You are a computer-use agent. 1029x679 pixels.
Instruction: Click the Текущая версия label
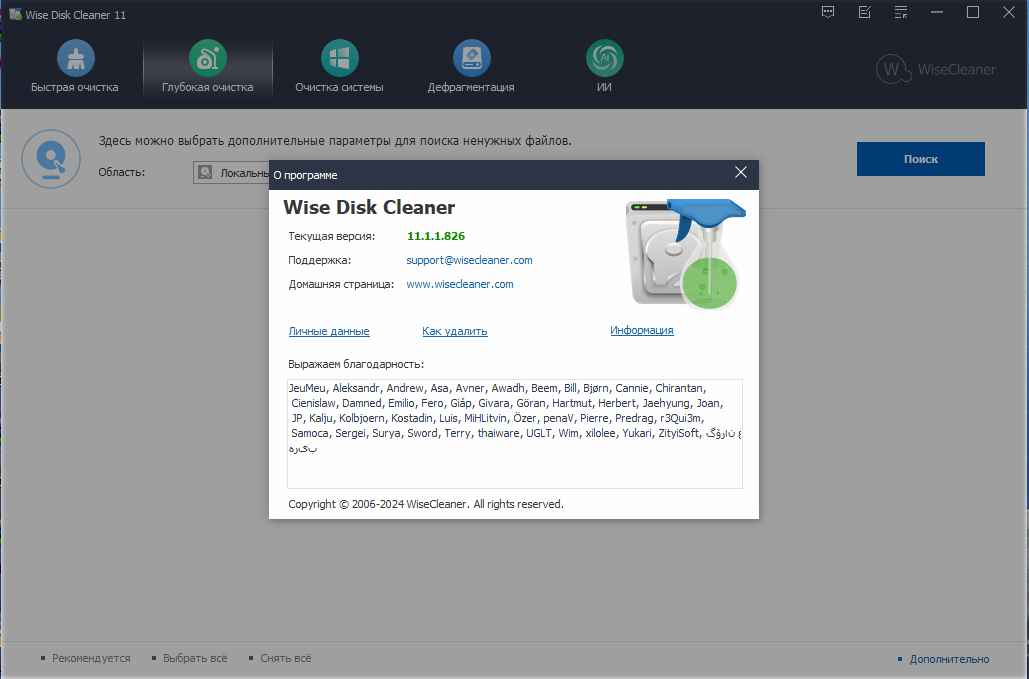[x=331, y=236]
